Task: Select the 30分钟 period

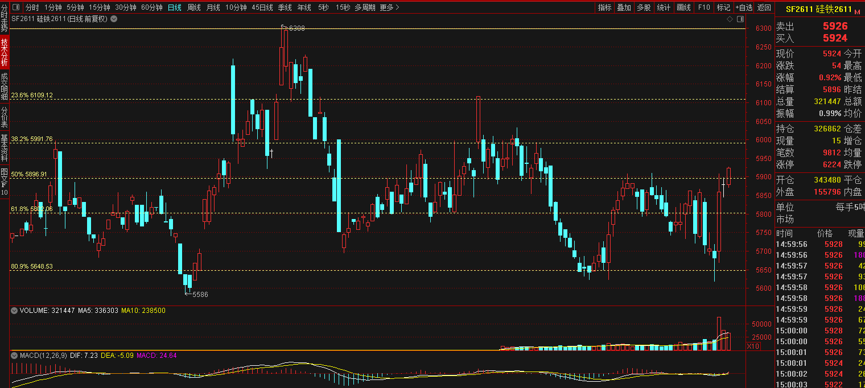Action: [x=126, y=8]
